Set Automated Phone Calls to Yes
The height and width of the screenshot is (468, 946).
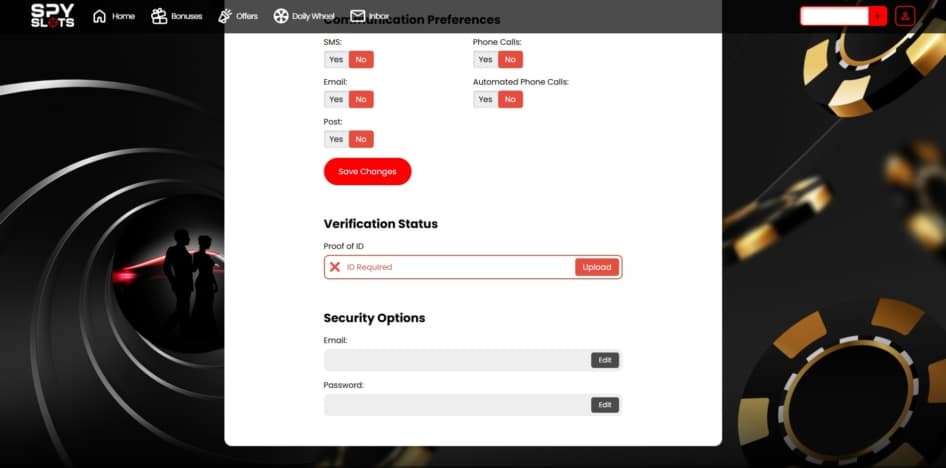click(485, 100)
